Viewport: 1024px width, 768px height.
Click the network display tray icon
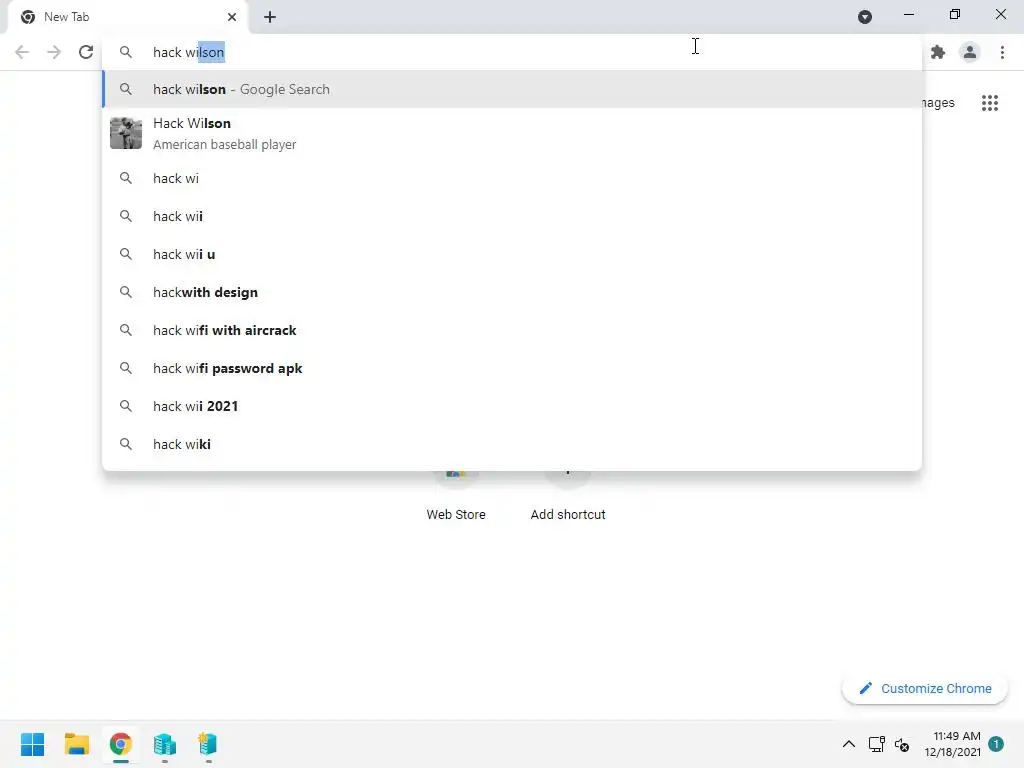click(876, 744)
